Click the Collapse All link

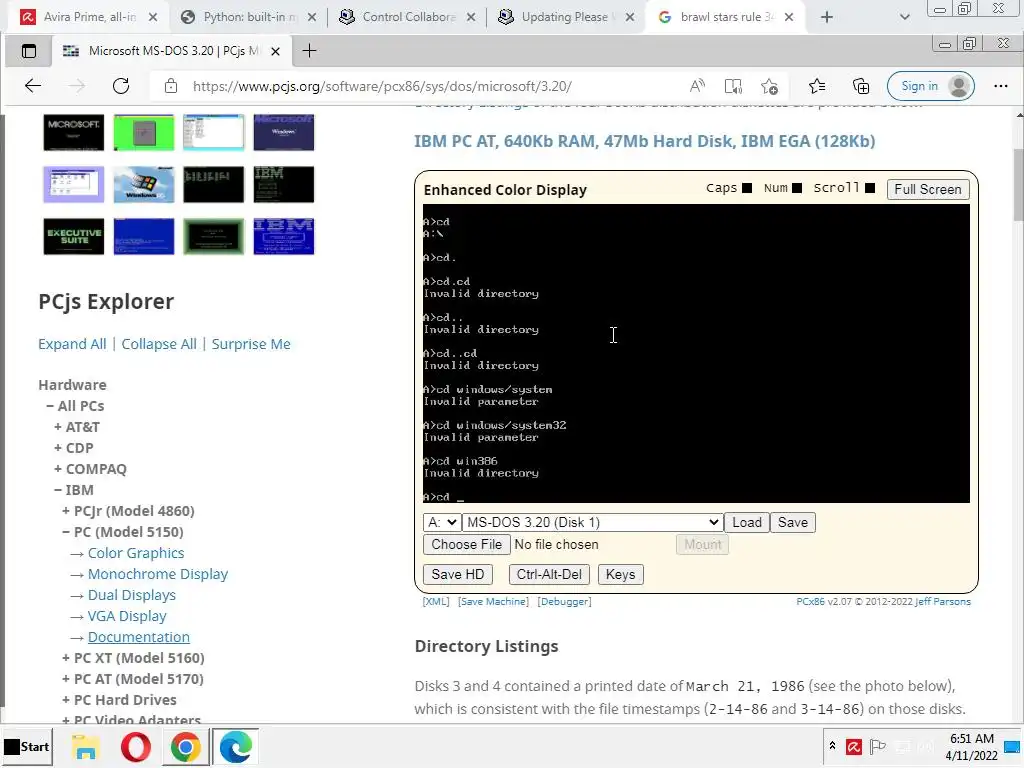[x=159, y=344]
